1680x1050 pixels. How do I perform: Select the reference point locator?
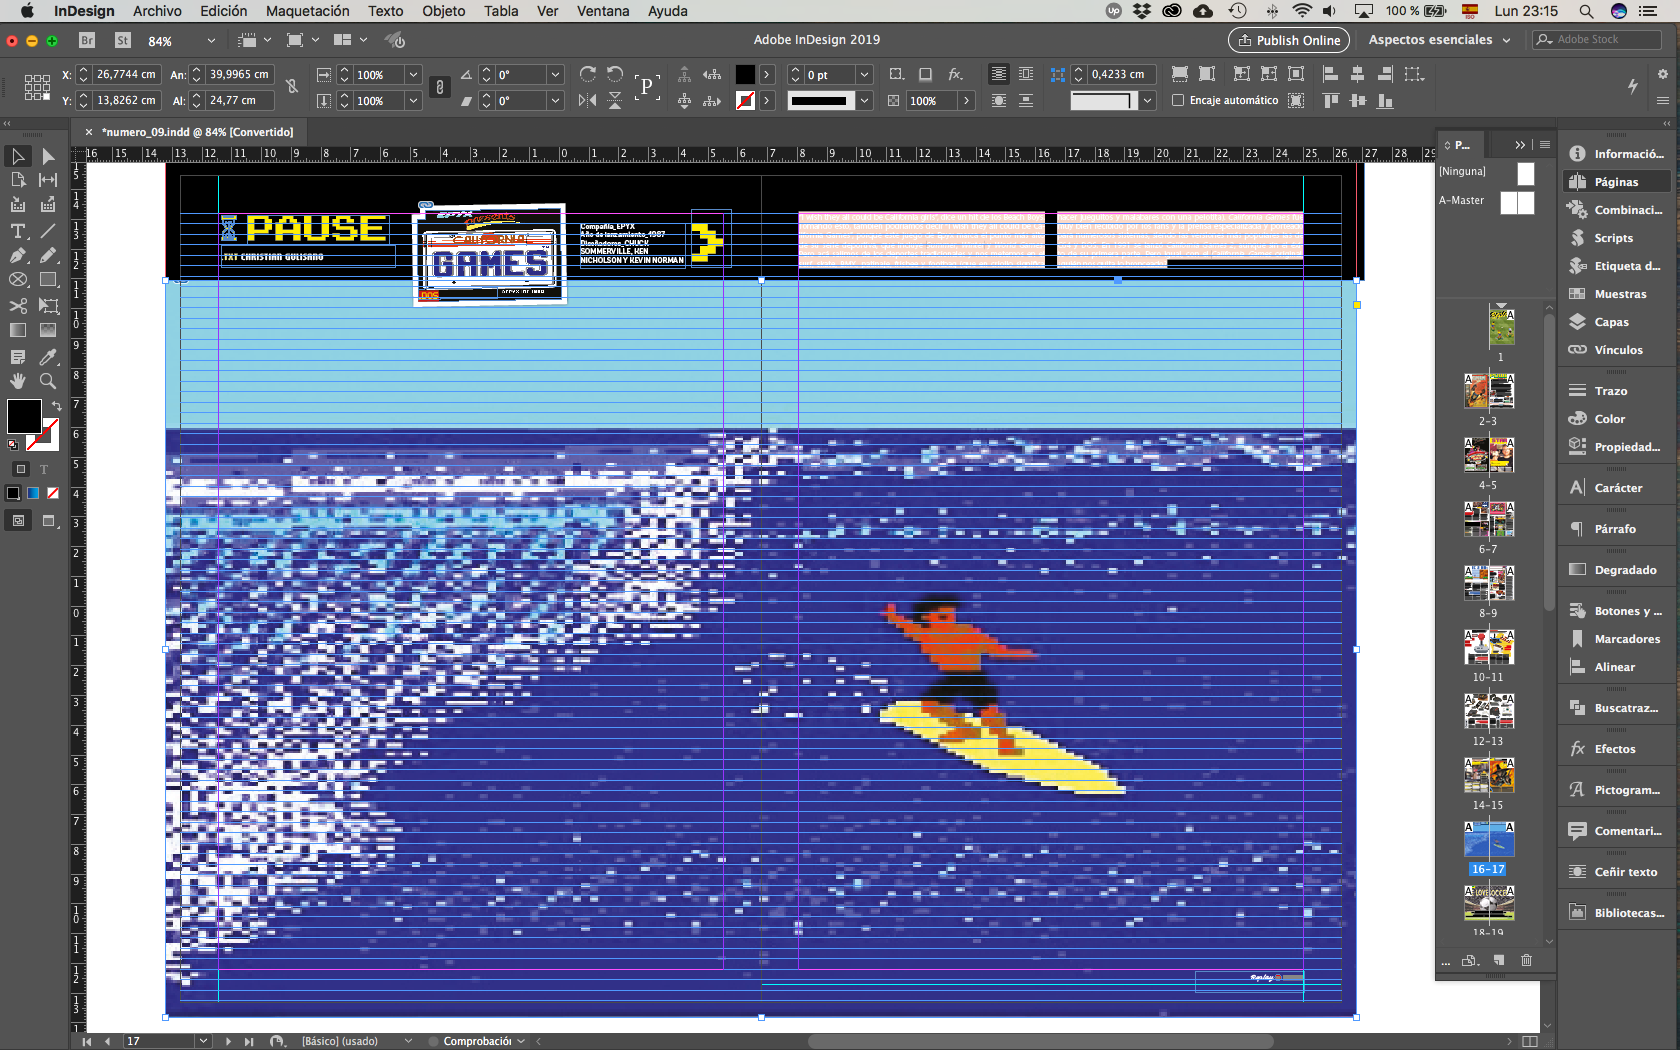click(x=37, y=87)
